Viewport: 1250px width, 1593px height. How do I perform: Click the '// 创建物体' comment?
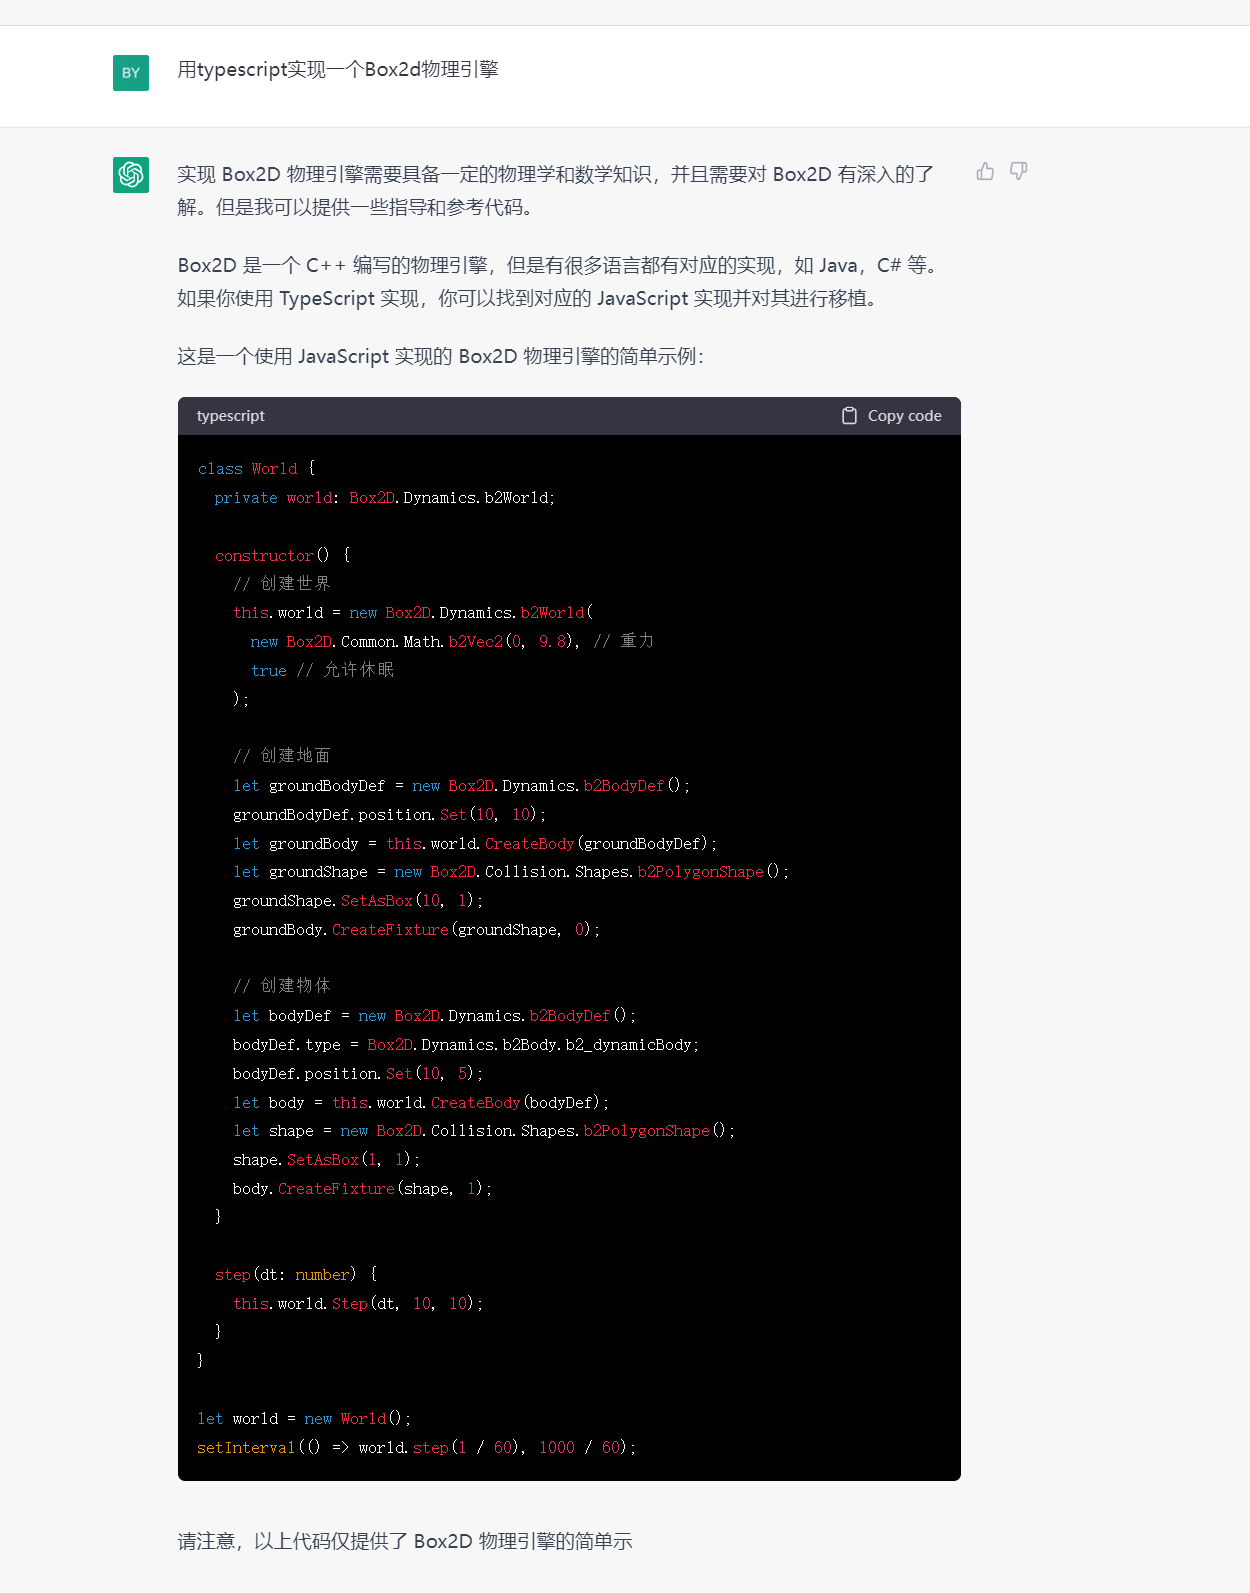point(282,986)
